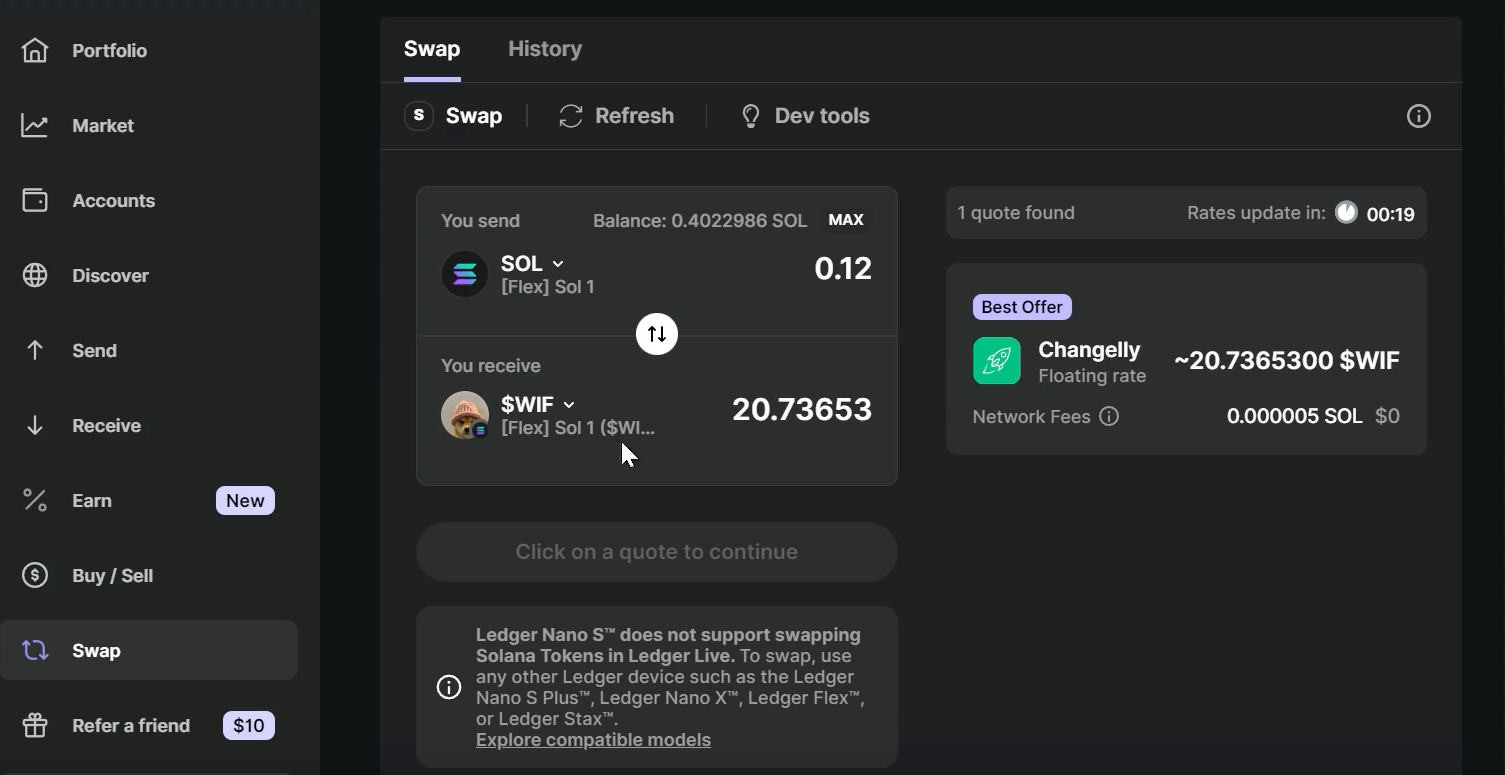Select the Changelly Best Offer quote
Image resolution: width=1505 pixels, height=775 pixels.
(1186, 359)
